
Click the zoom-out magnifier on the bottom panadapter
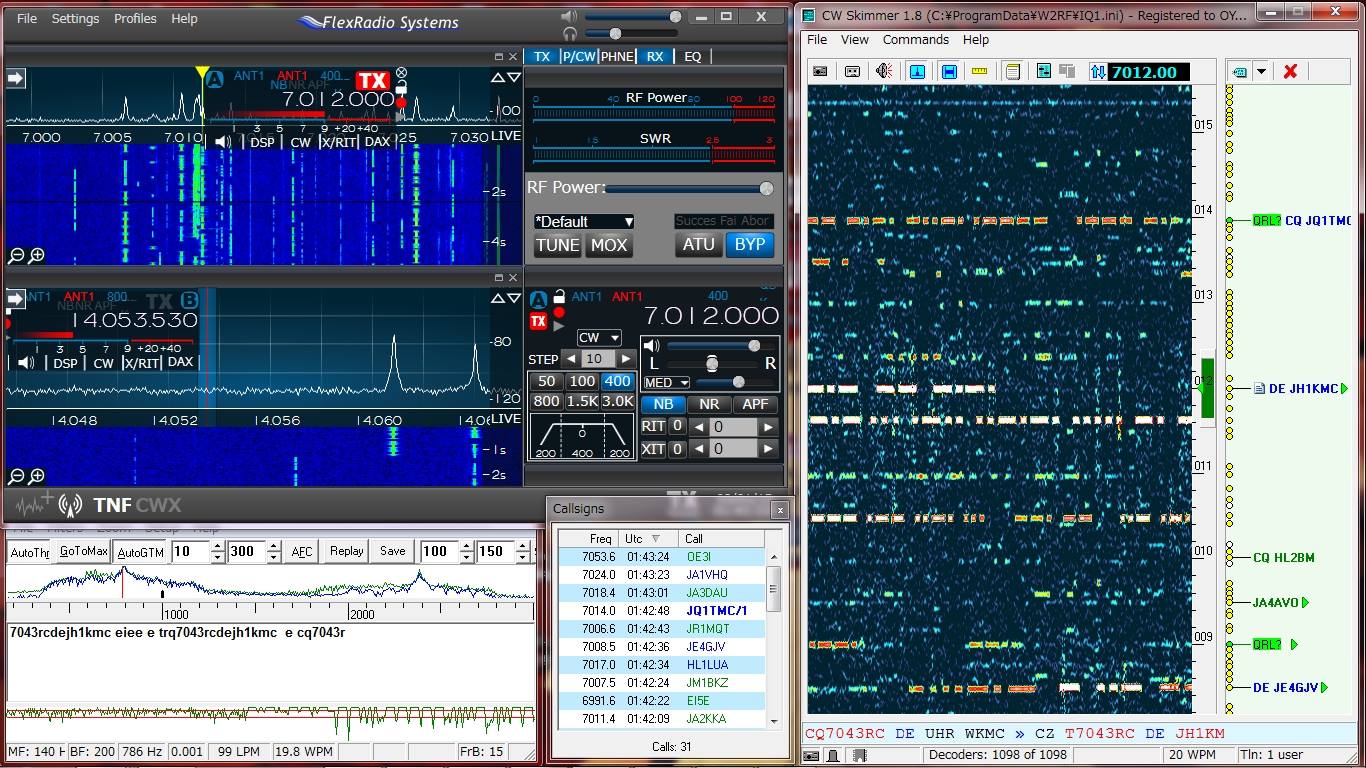coord(16,477)
